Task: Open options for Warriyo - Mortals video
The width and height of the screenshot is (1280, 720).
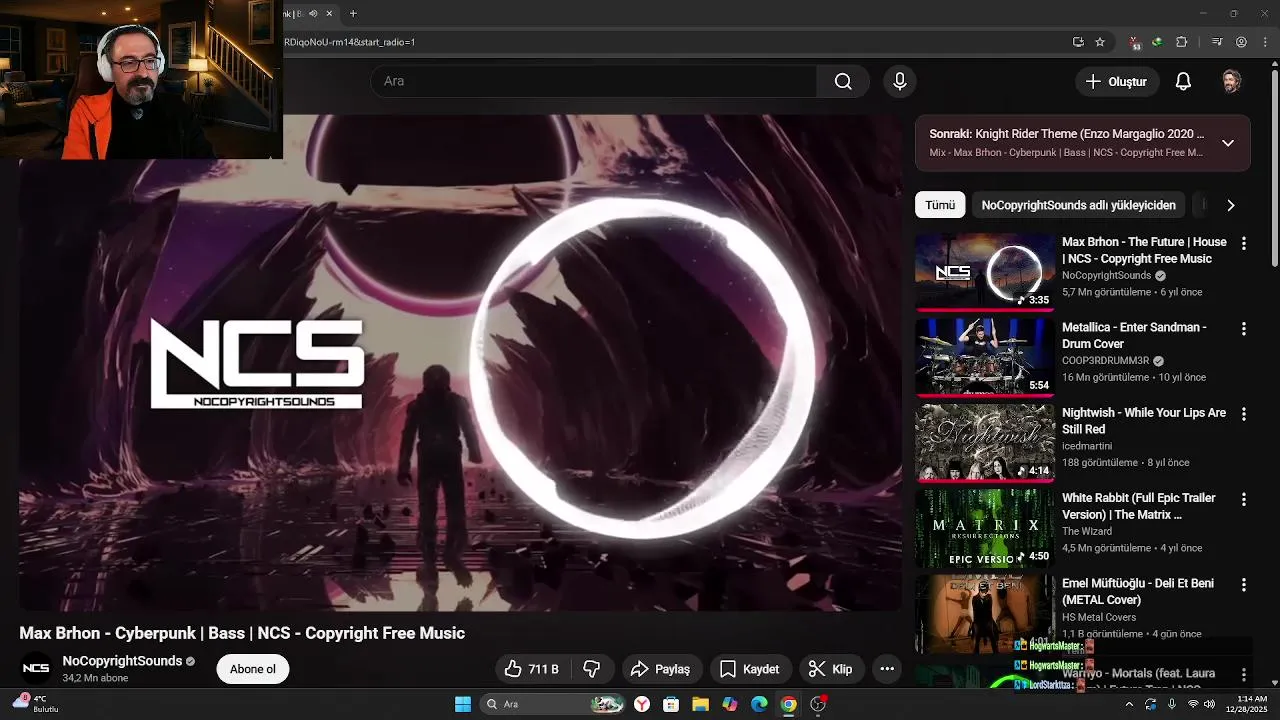Action: point(1244,675)
